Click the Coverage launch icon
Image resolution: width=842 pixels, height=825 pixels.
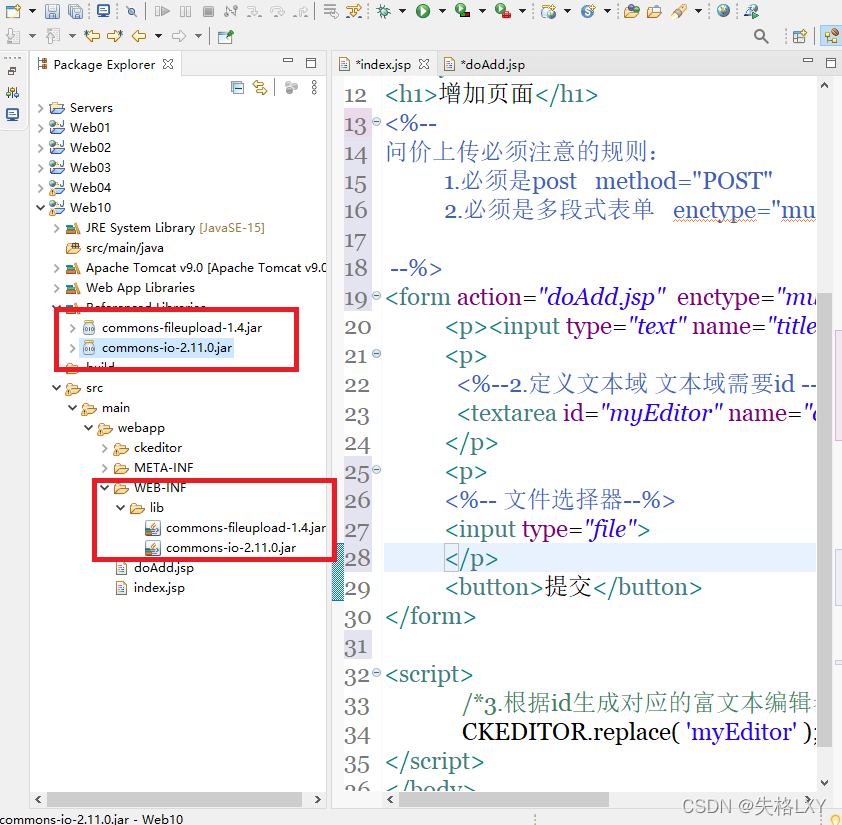[462, 11]
